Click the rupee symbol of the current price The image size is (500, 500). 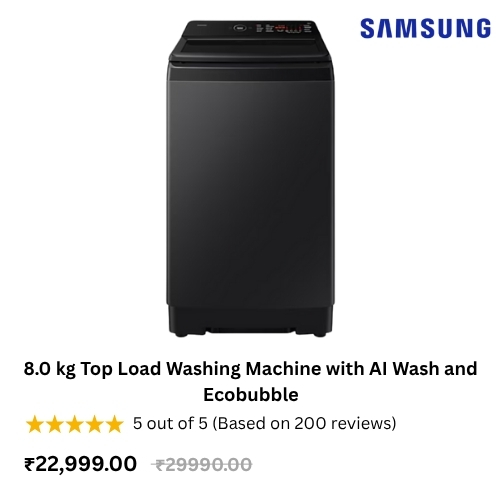click(x=29, y=464)
